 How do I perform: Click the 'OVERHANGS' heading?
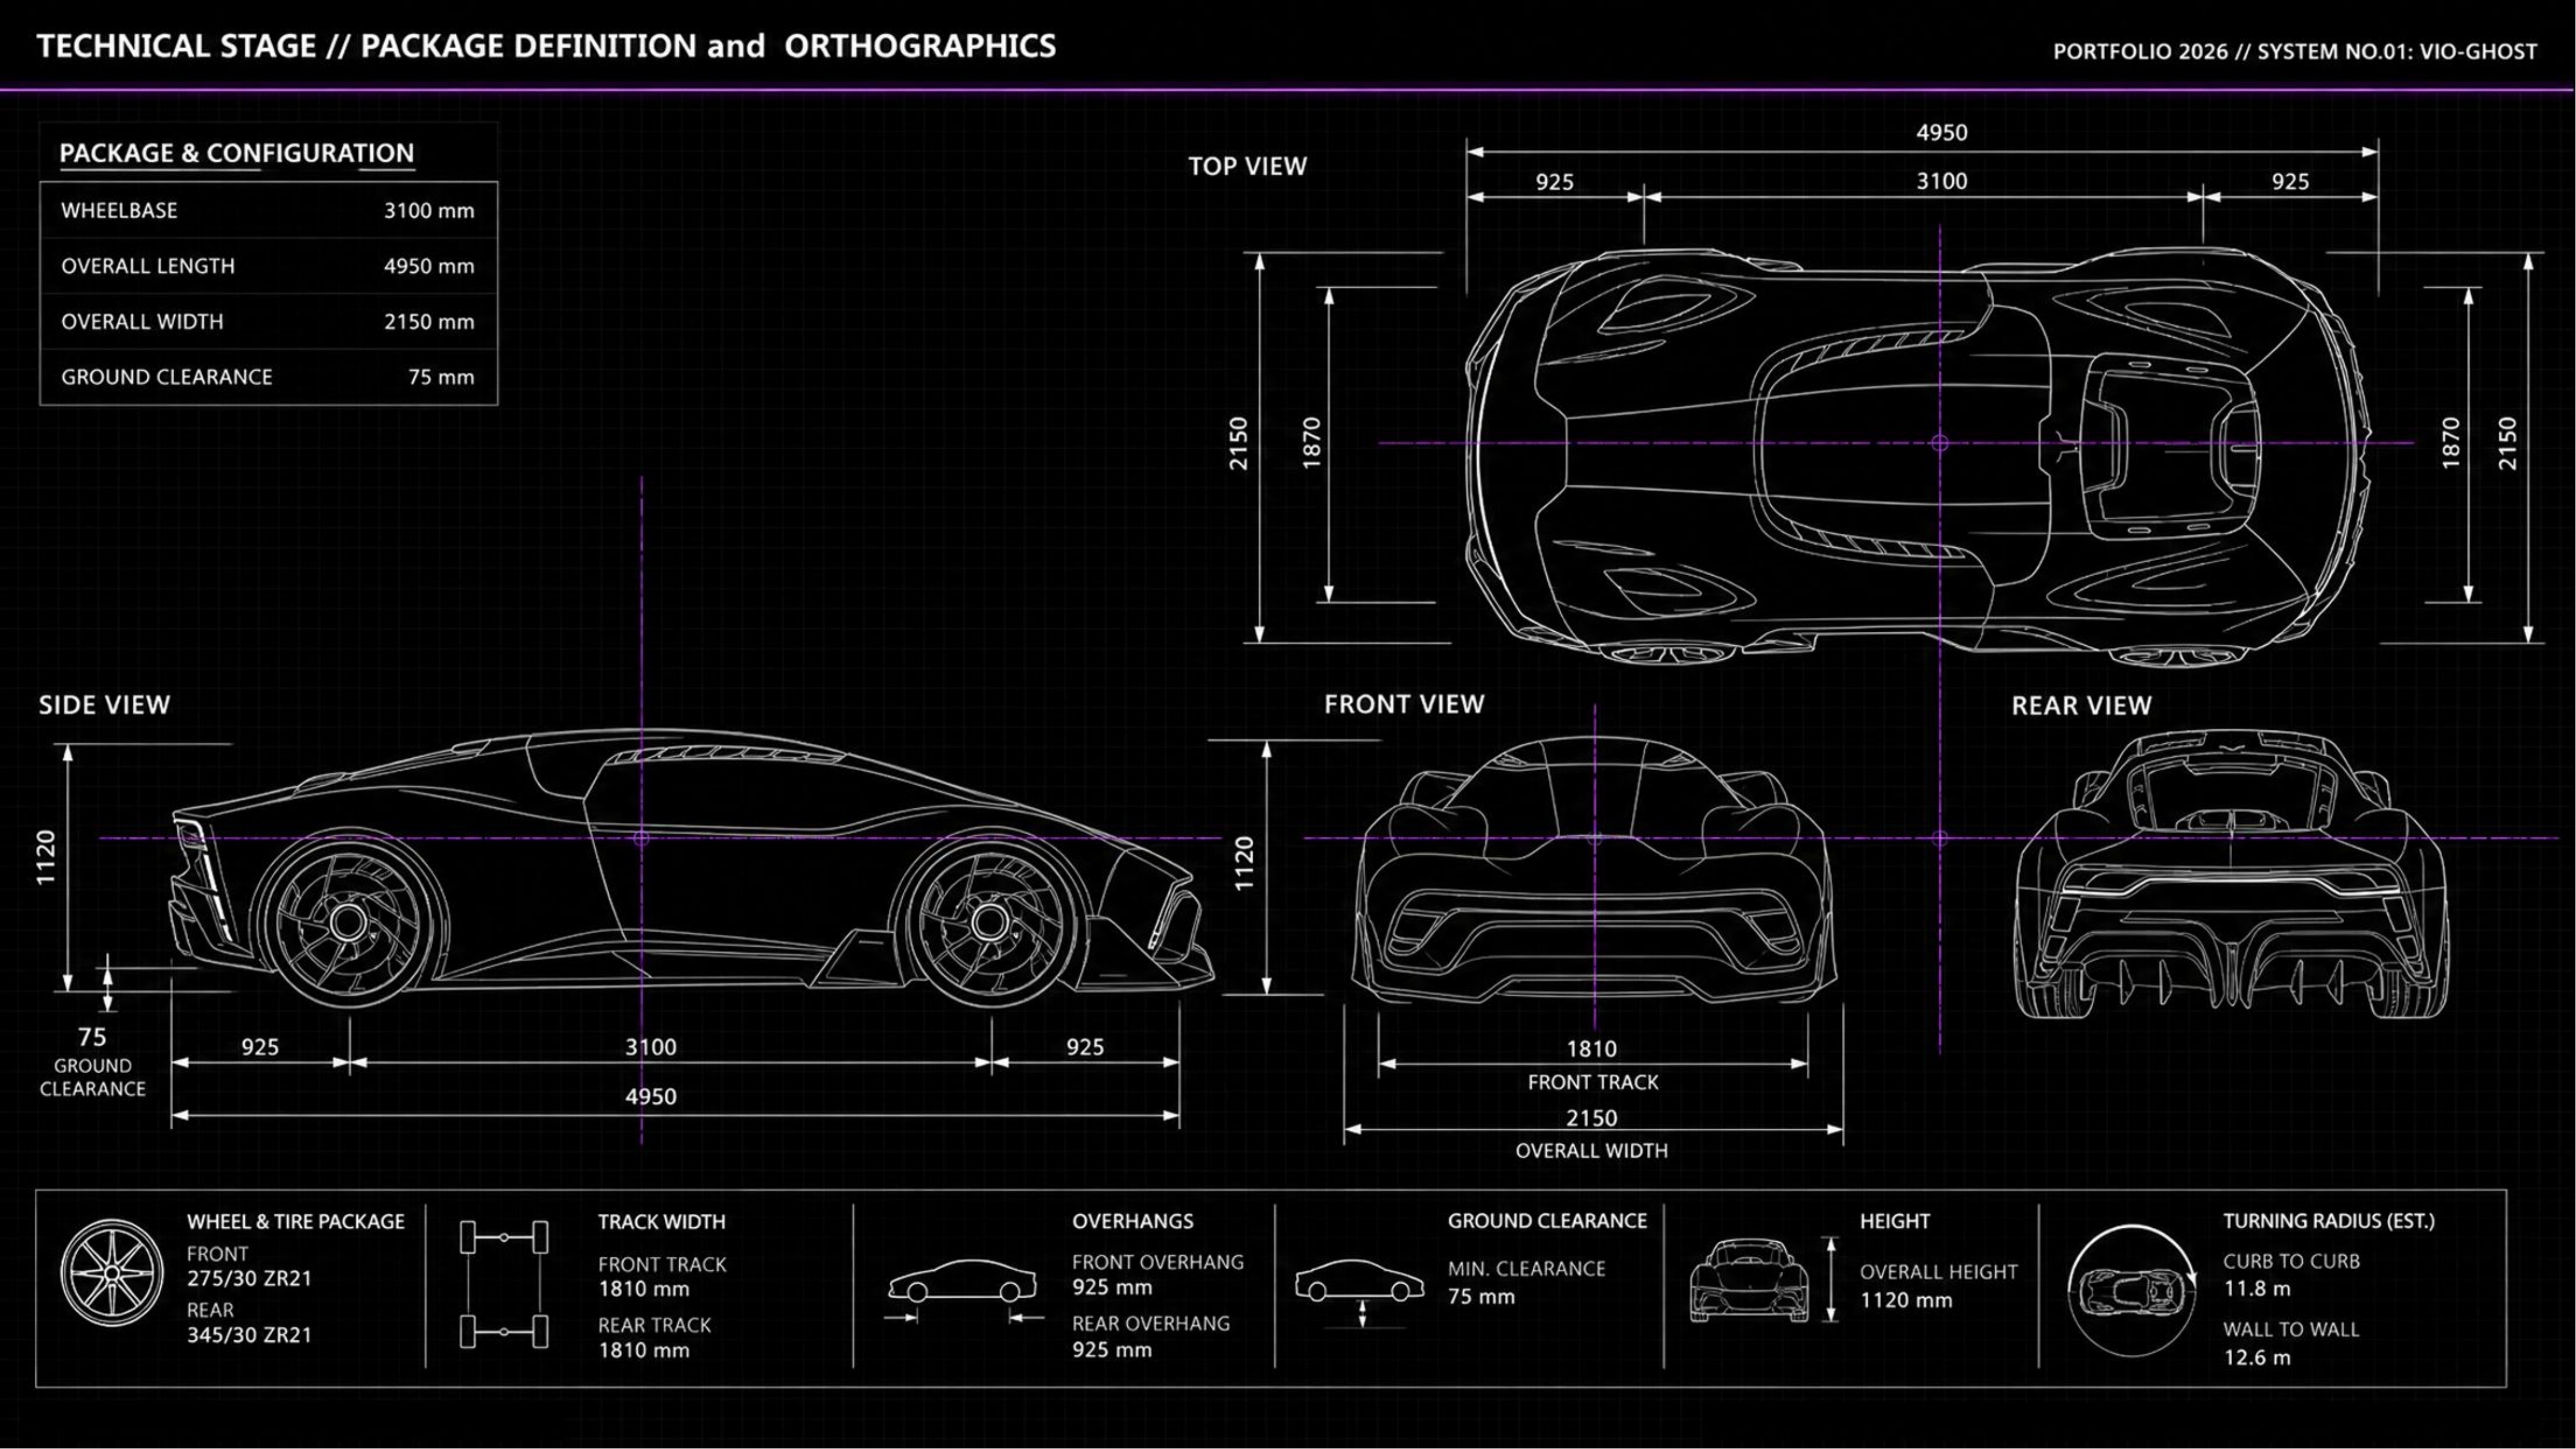point(1133,1221)
